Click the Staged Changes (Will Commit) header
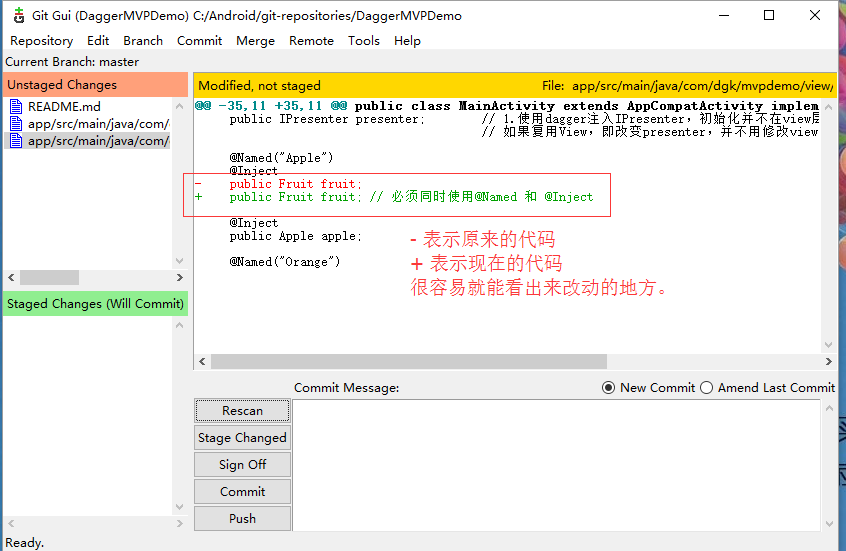 tap(95, 304)
